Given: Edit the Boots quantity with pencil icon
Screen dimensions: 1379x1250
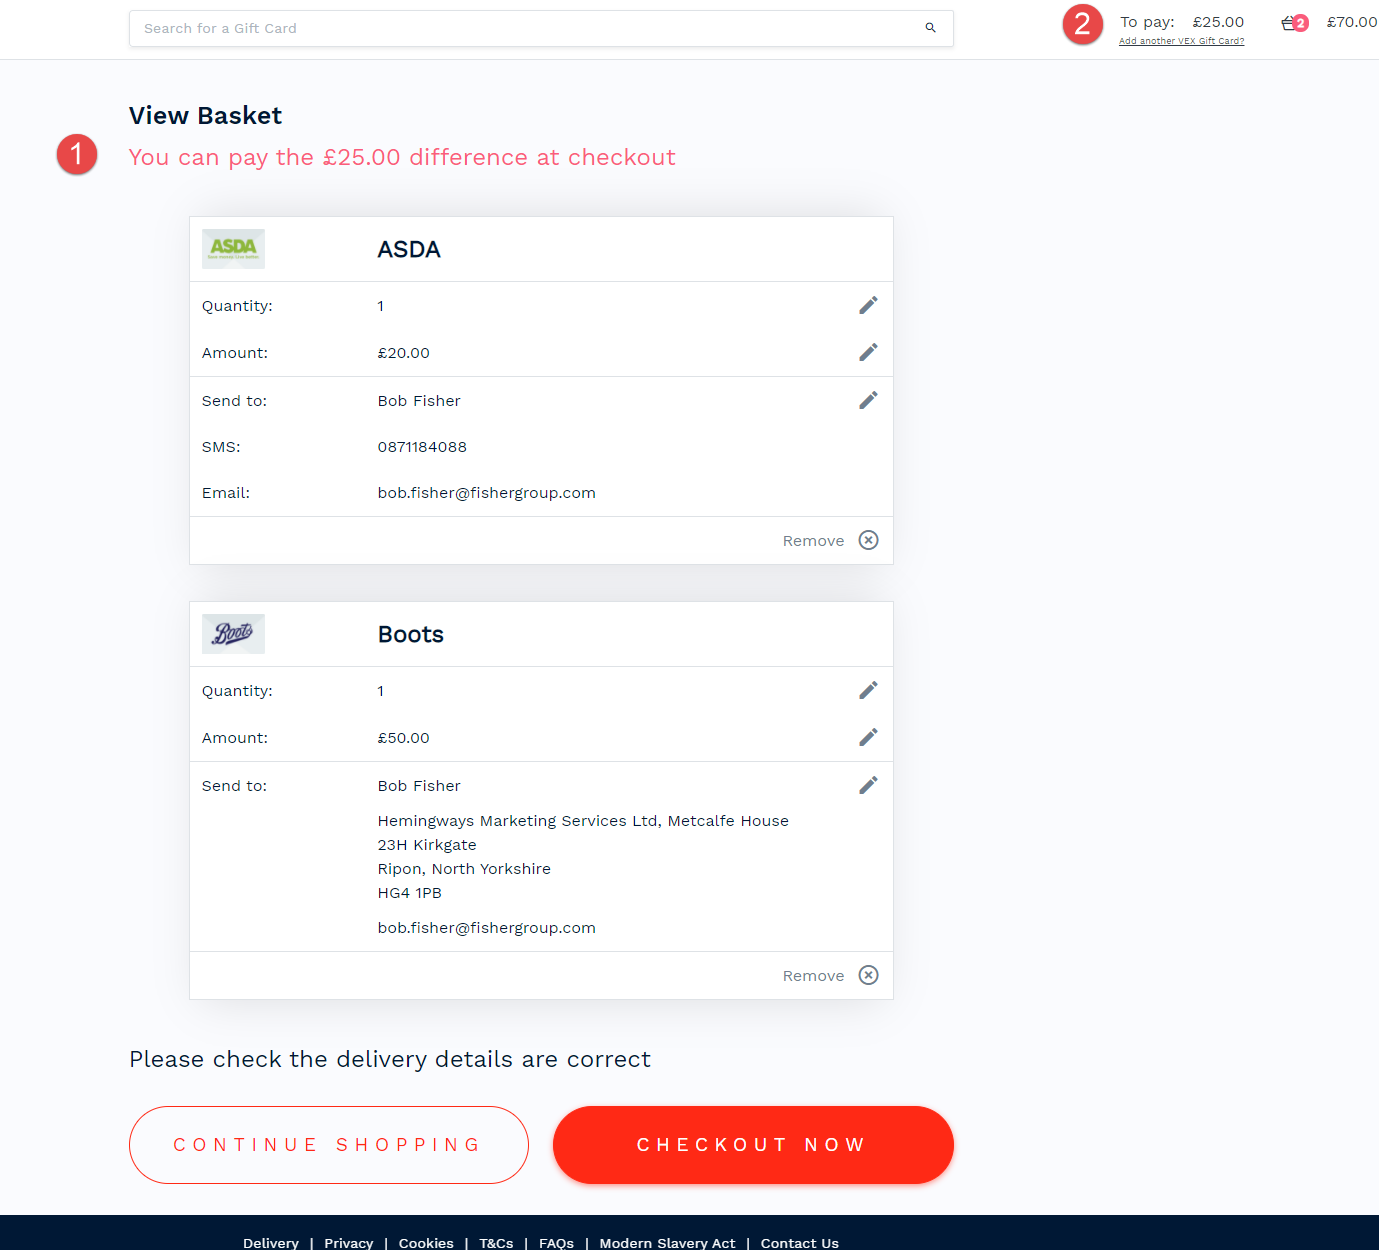Looking at the screenshot, I should [x=868, y=690].
